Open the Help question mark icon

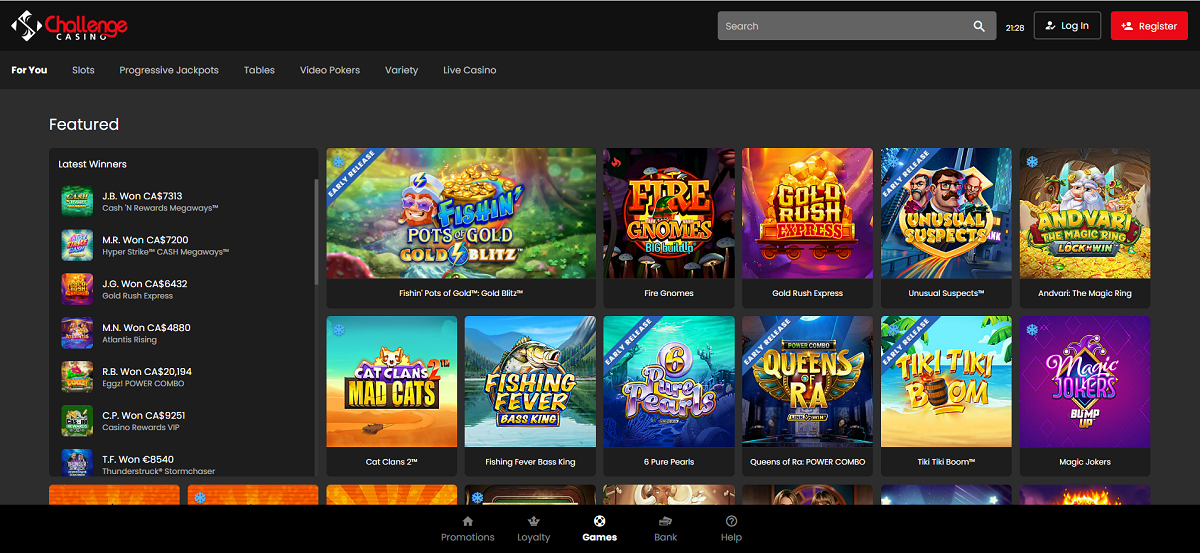tap(731, 521)
